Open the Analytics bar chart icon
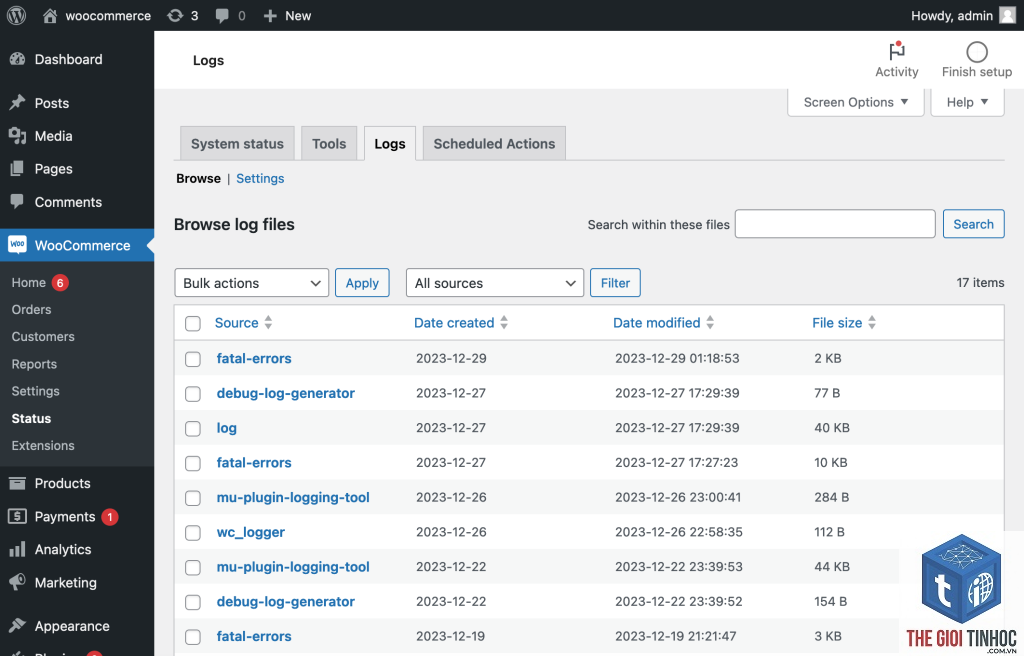The width and height of the screenshot is (1024, 656). point(17,549)
